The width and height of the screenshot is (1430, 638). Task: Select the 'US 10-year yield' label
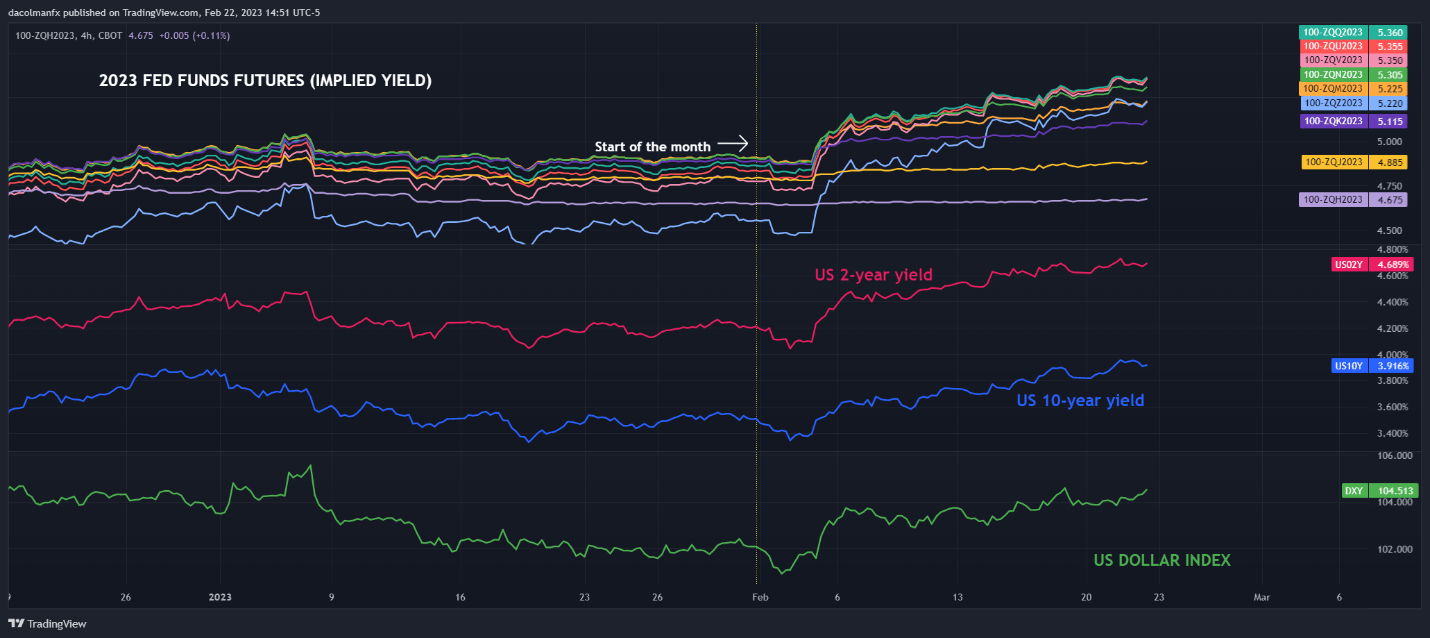[x=1080, y=400]
